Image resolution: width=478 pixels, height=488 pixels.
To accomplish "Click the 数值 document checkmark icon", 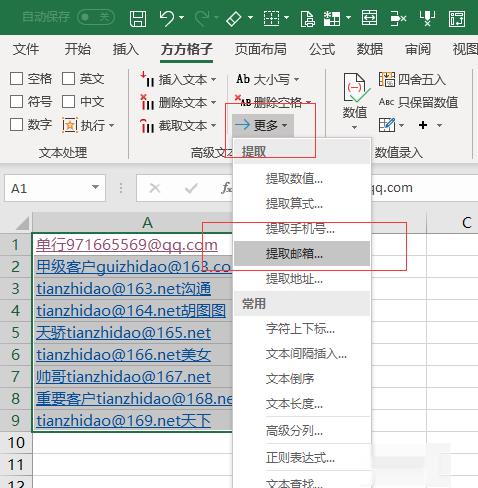I will coord(355,88).
